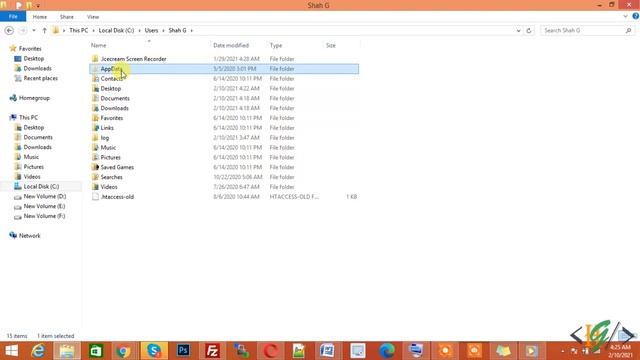
Task: Select the Documents folder in file list
Action: coord(115,98)
